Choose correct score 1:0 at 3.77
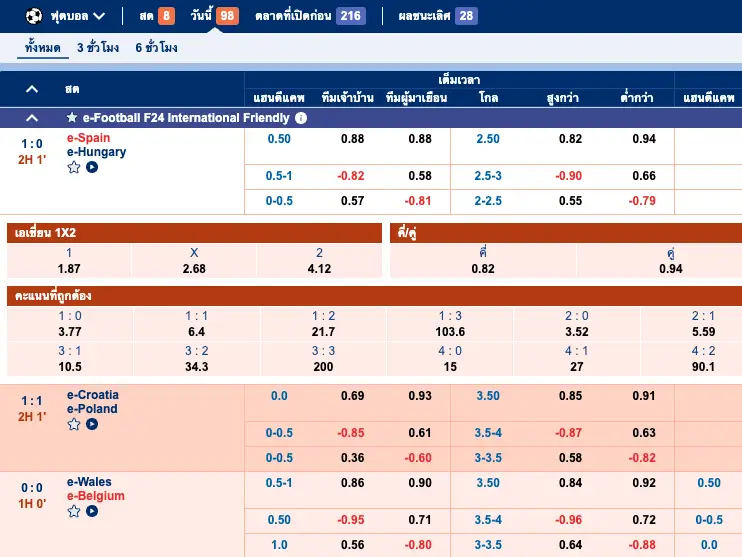 (x=70, y=324)
